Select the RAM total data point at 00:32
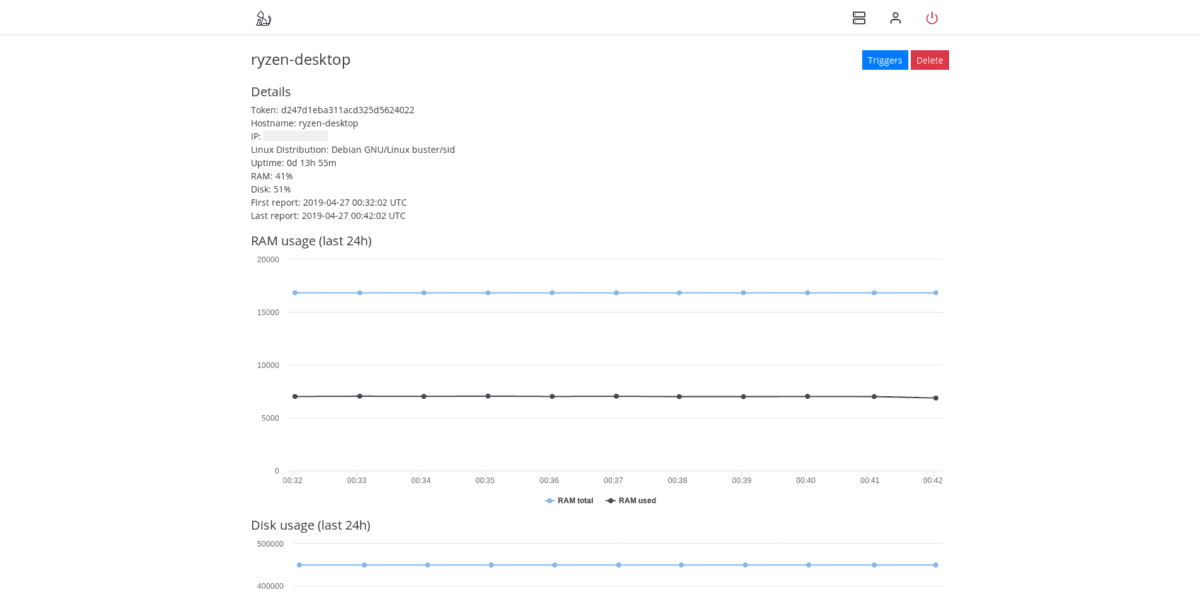 tap(295, 293)
